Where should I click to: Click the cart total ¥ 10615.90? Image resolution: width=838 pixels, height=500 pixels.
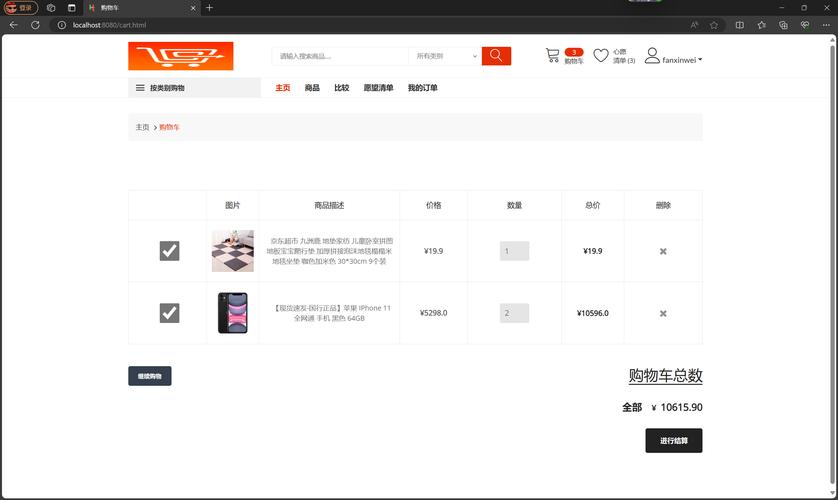(677, 407)
